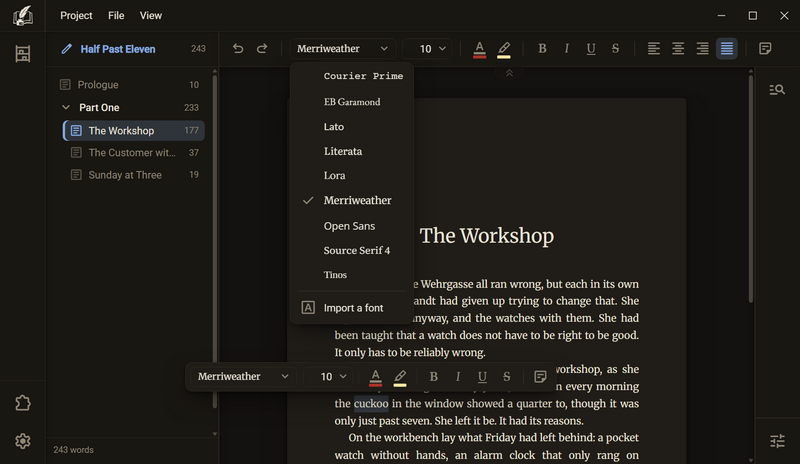The width and height of the screenshot is (800, 464).
Task: Toggle strikethrough in the floating toolbar
Action: point(507,376)
